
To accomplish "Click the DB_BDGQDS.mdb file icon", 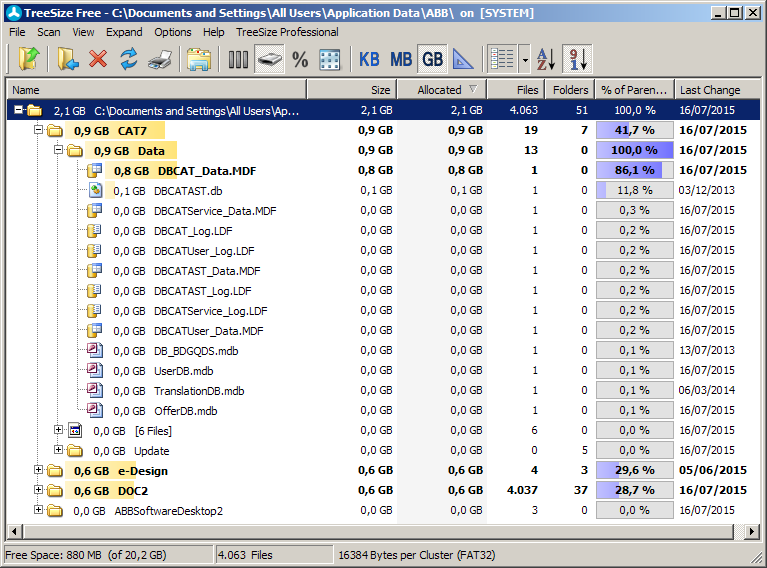I will 95,350.
